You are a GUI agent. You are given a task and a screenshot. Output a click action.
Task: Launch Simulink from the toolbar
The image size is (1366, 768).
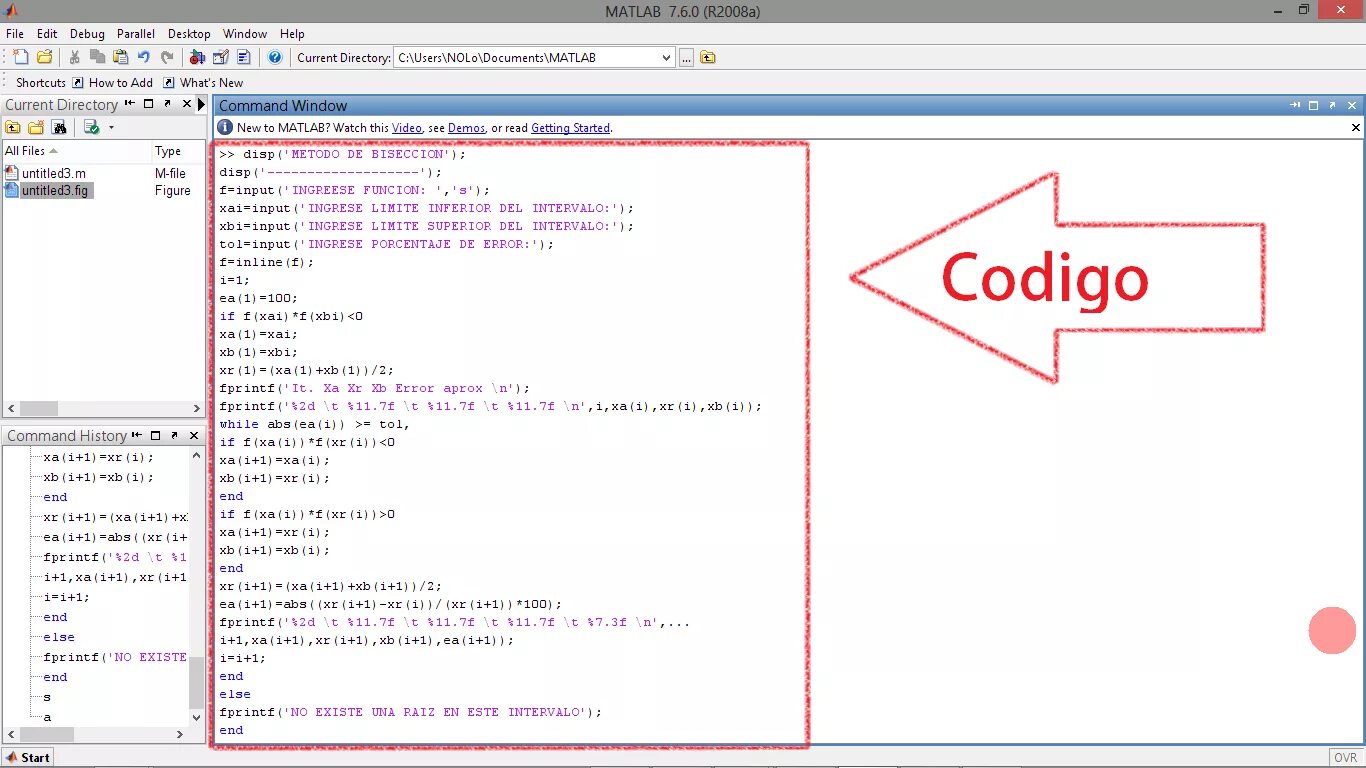197,57
